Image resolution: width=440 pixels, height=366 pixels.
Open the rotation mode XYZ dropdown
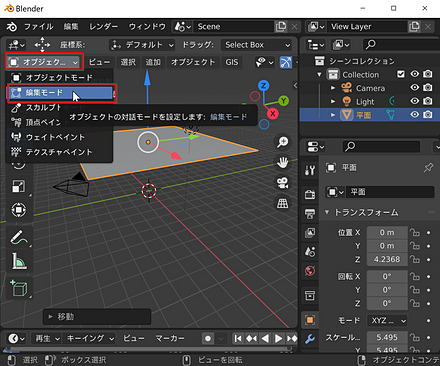[x=387, y=321]
